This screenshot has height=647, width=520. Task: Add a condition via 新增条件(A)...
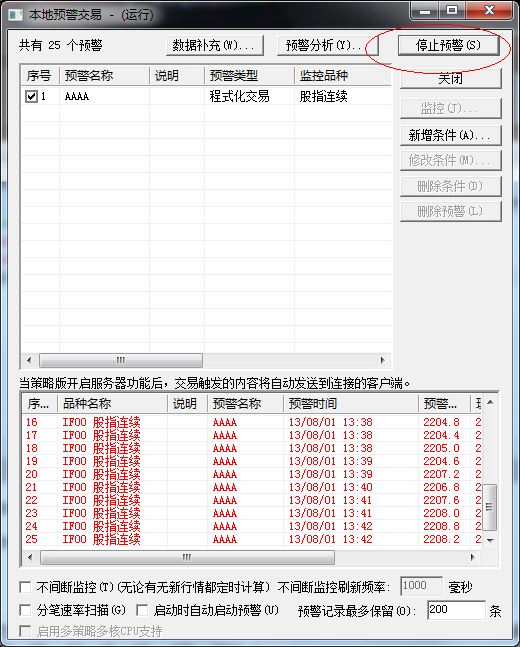[x=451, y=135]
